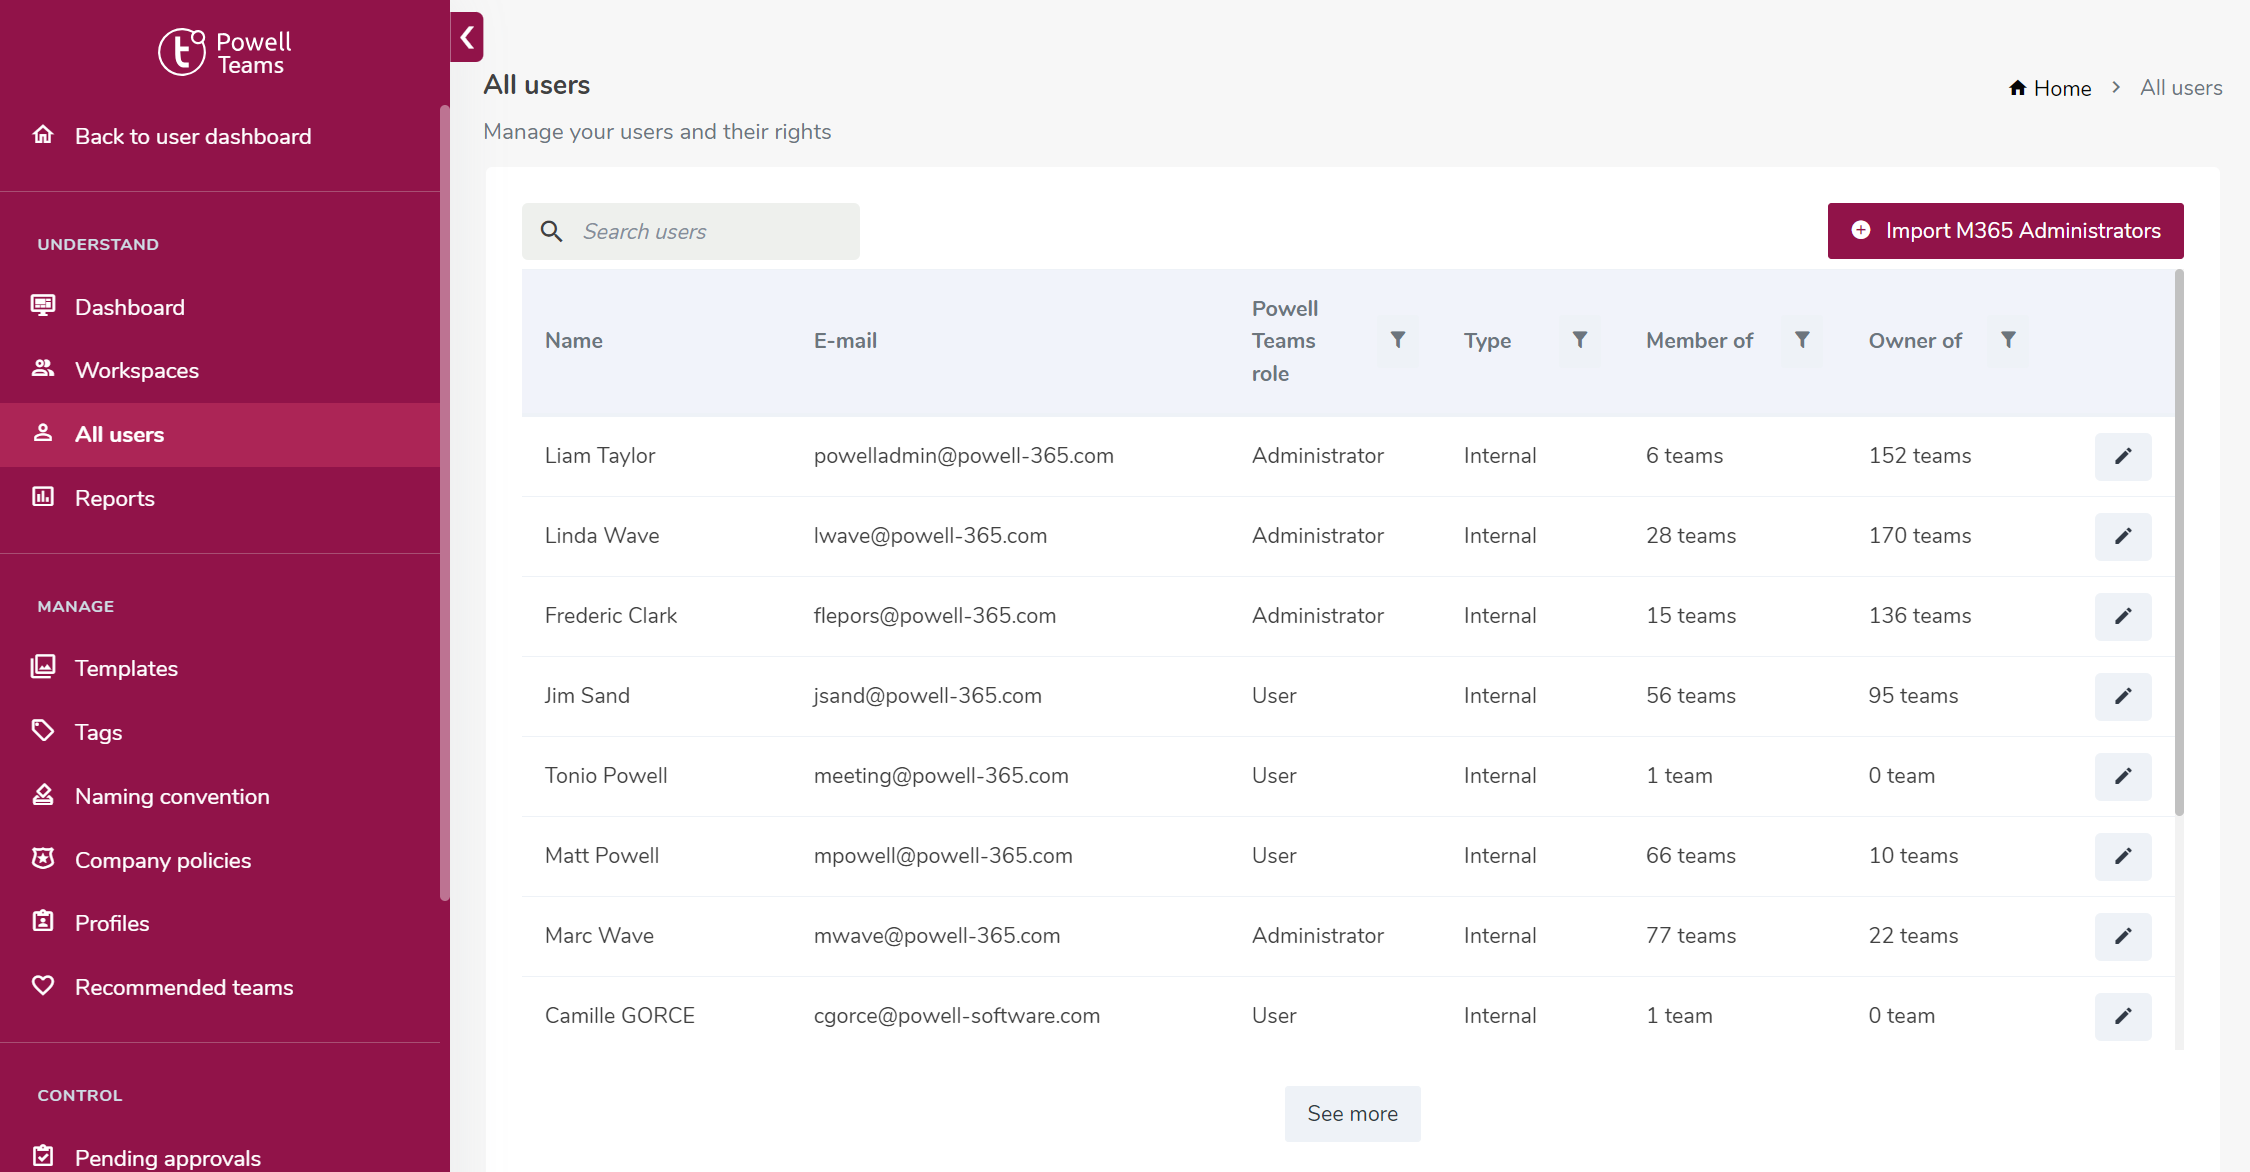Screen dimensions: 2250x1172
Task: Open the Owner of column filter
Action: tap(2008, 340)
